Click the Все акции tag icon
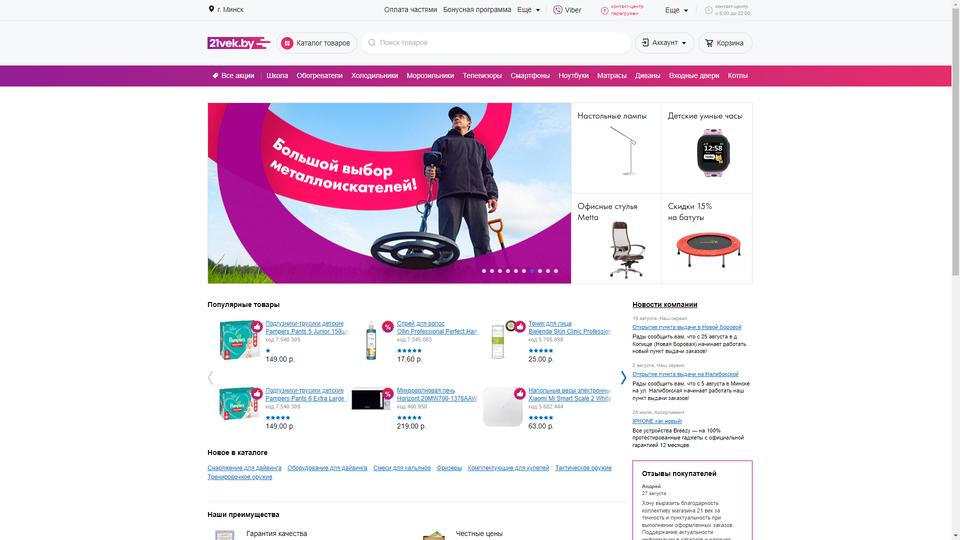Image resolution: width=960 pixels, height=540 pixels. (215, 76)
